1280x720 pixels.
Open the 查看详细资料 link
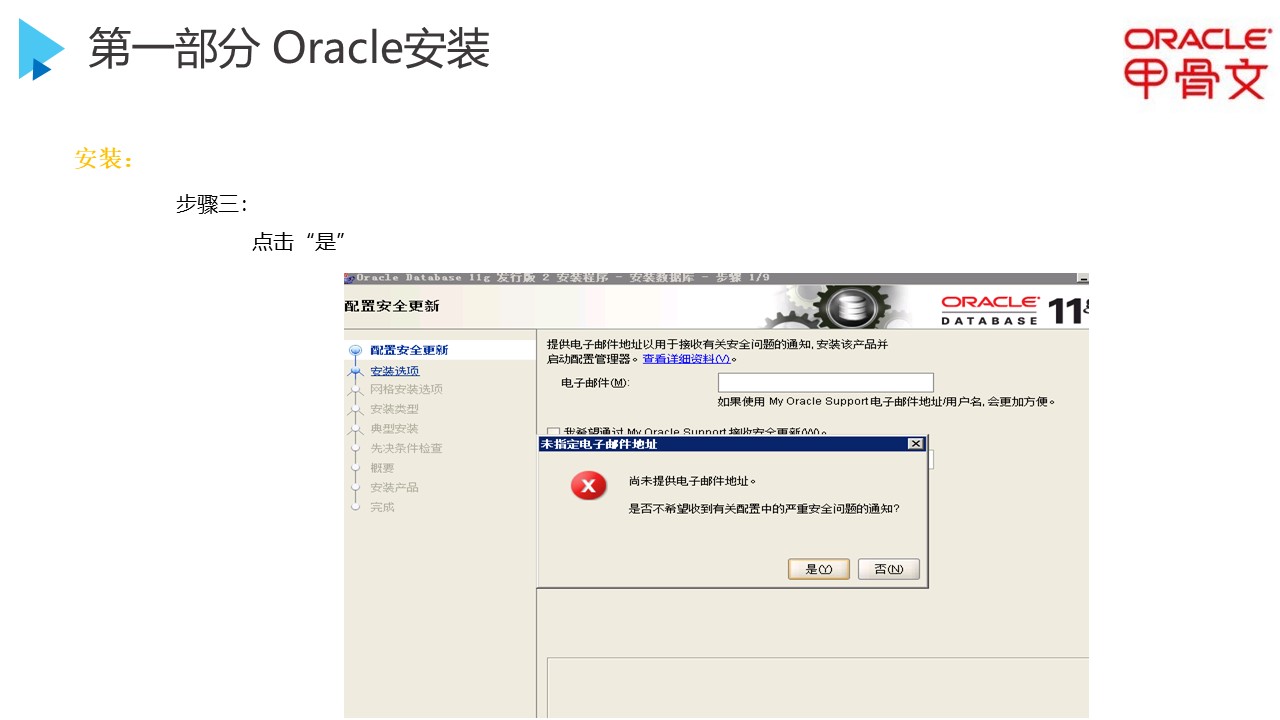coord(686,359)
